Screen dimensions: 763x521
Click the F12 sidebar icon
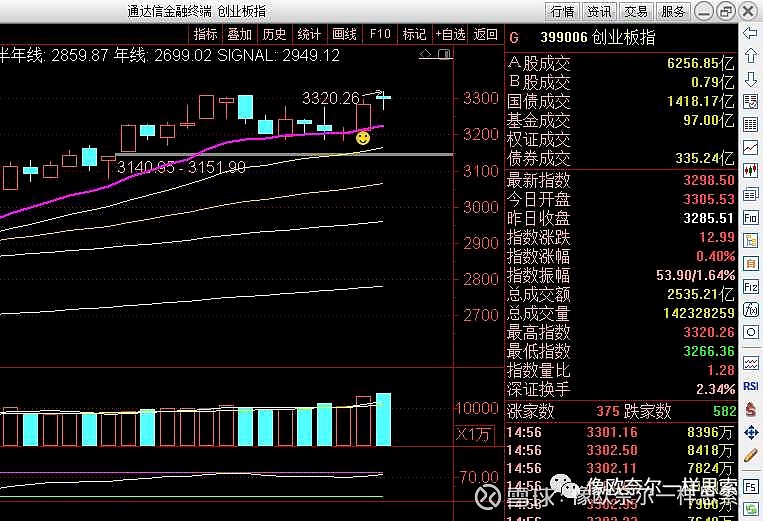pos(750,287)
